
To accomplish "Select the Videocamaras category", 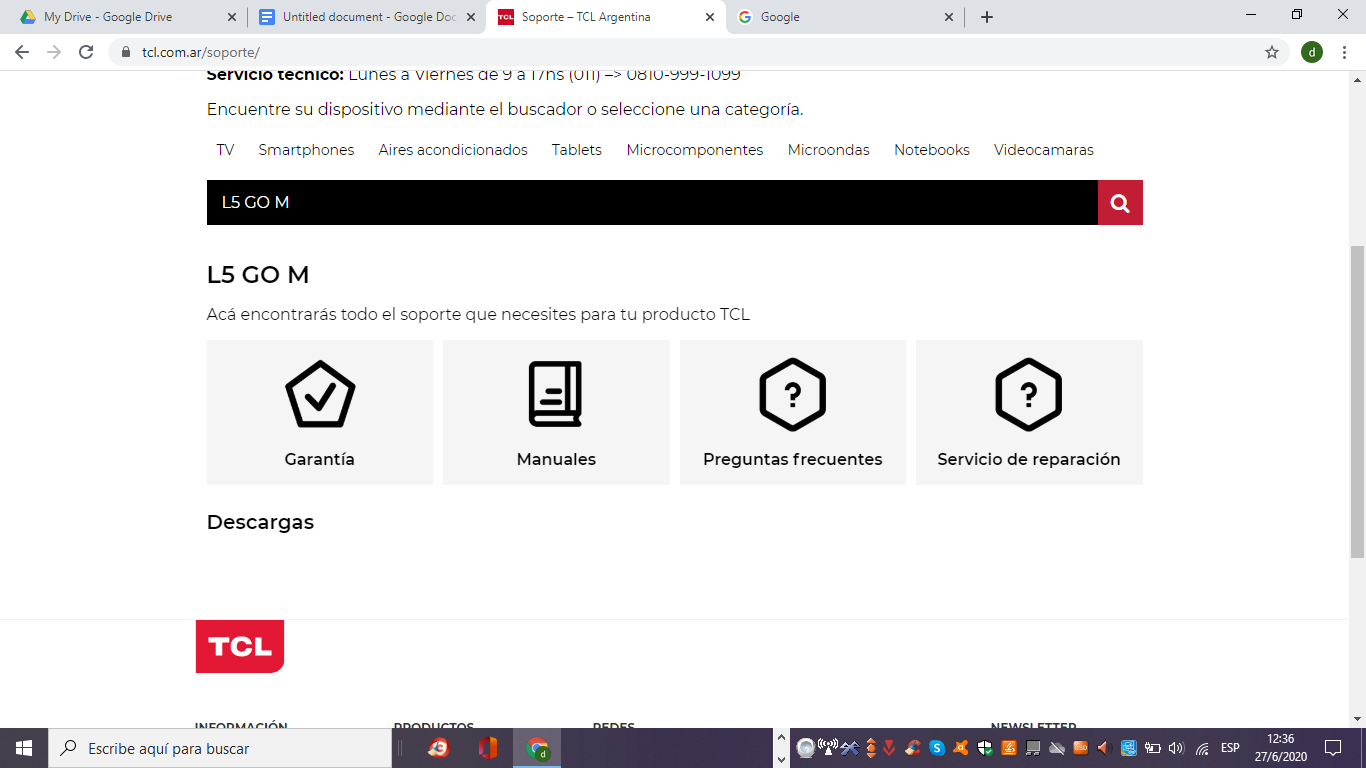I will pos(1044,150).
